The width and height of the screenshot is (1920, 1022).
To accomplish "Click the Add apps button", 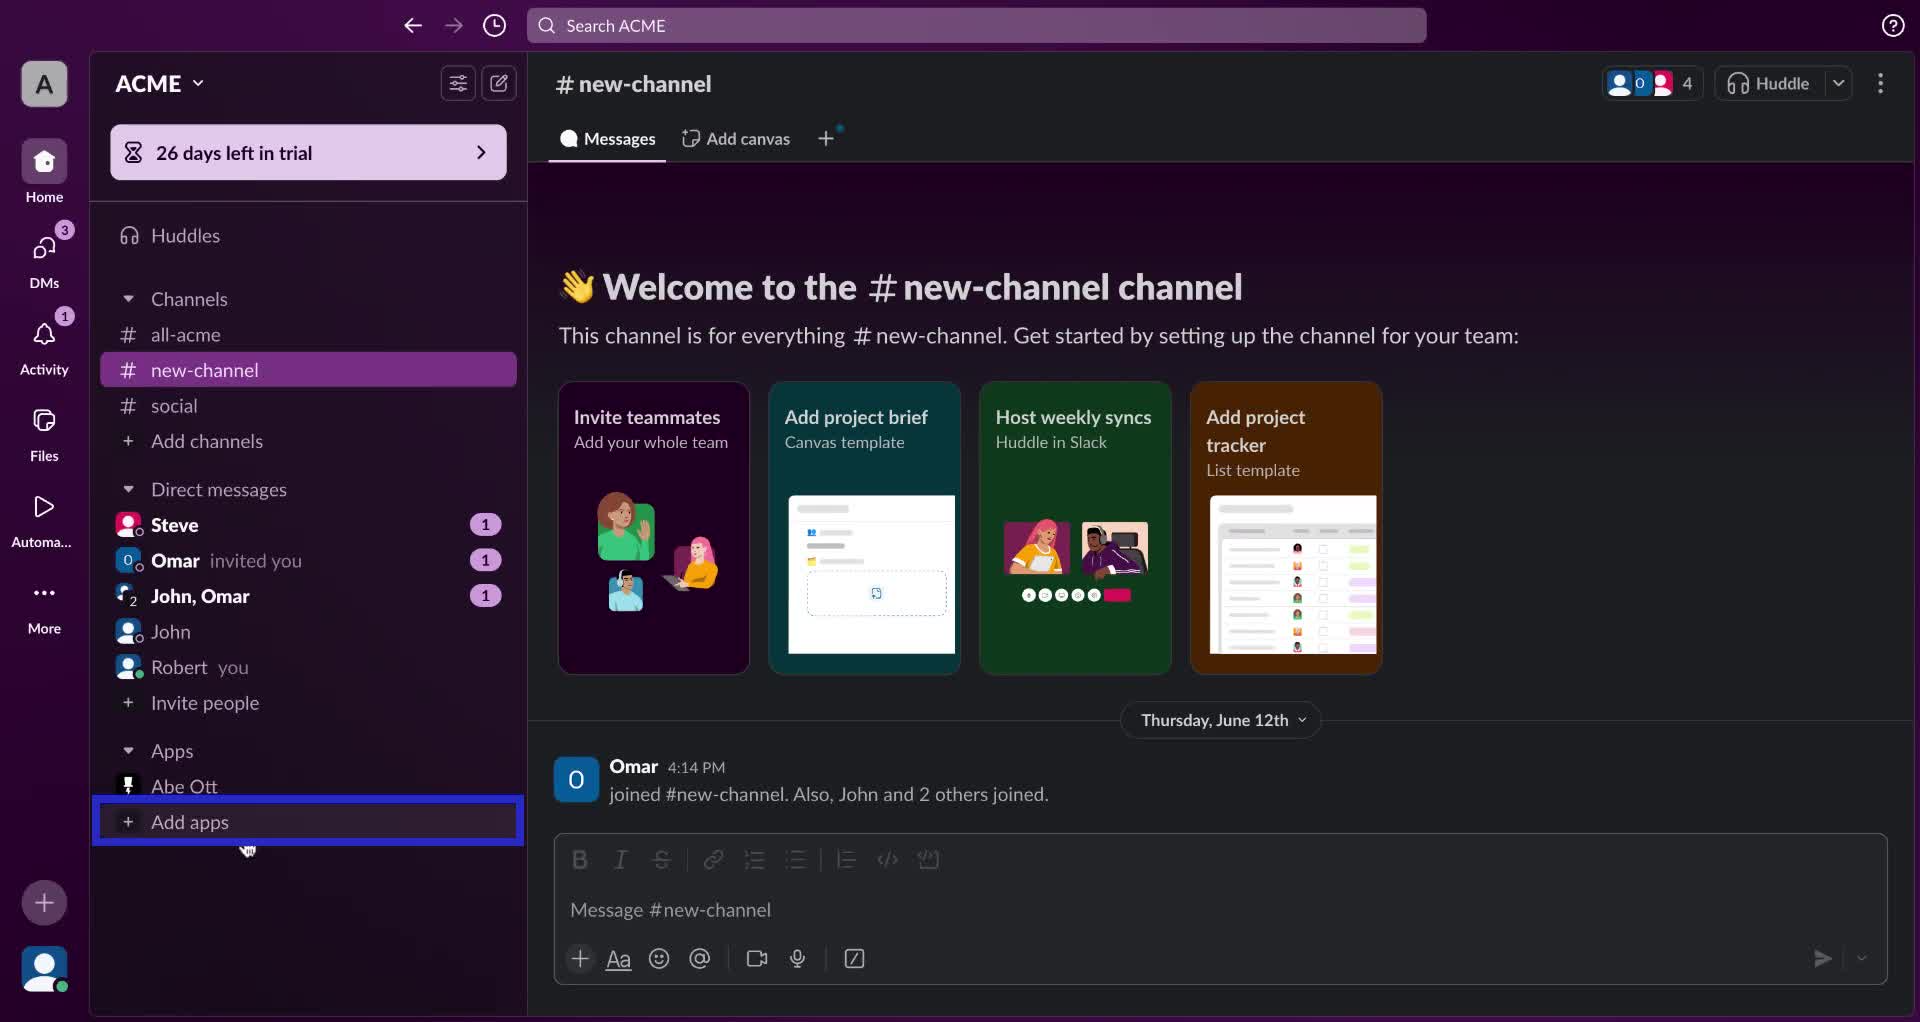I will pos(190,822).
